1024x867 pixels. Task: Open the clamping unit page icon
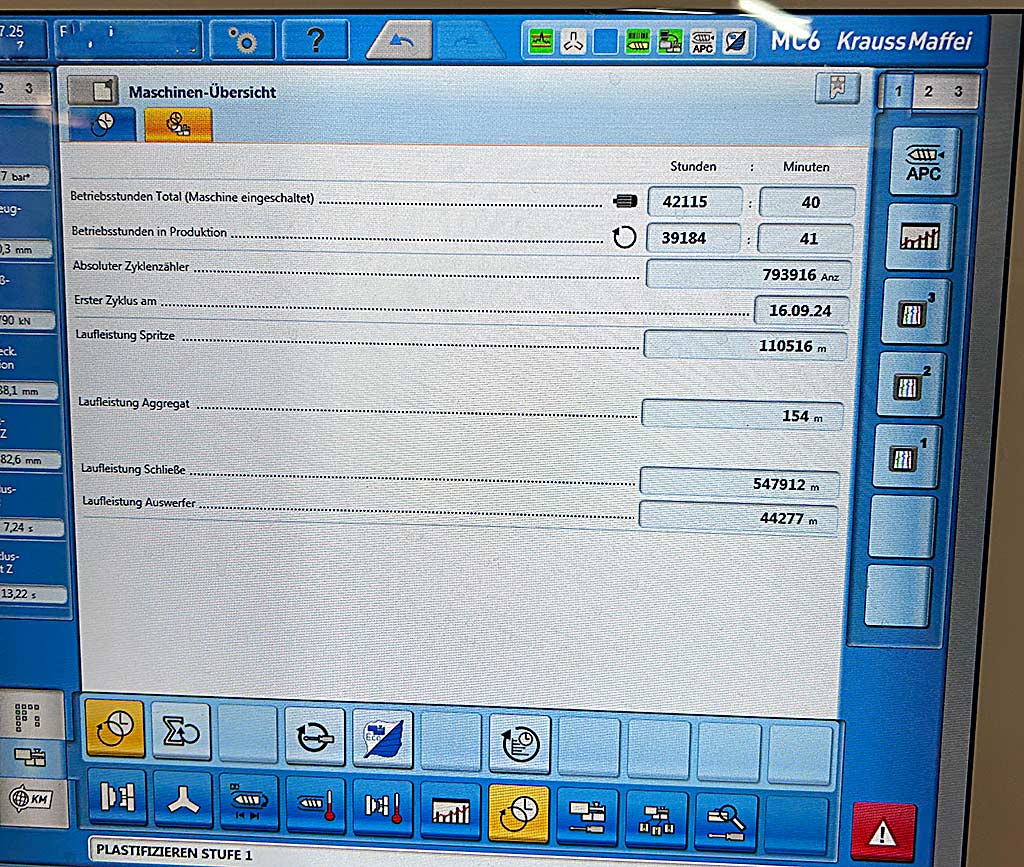coord(118,796)
